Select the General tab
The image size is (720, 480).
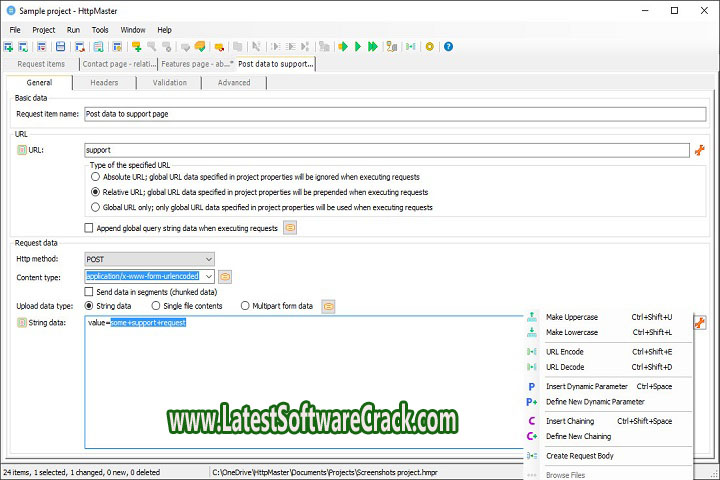[x=39, y=83]
